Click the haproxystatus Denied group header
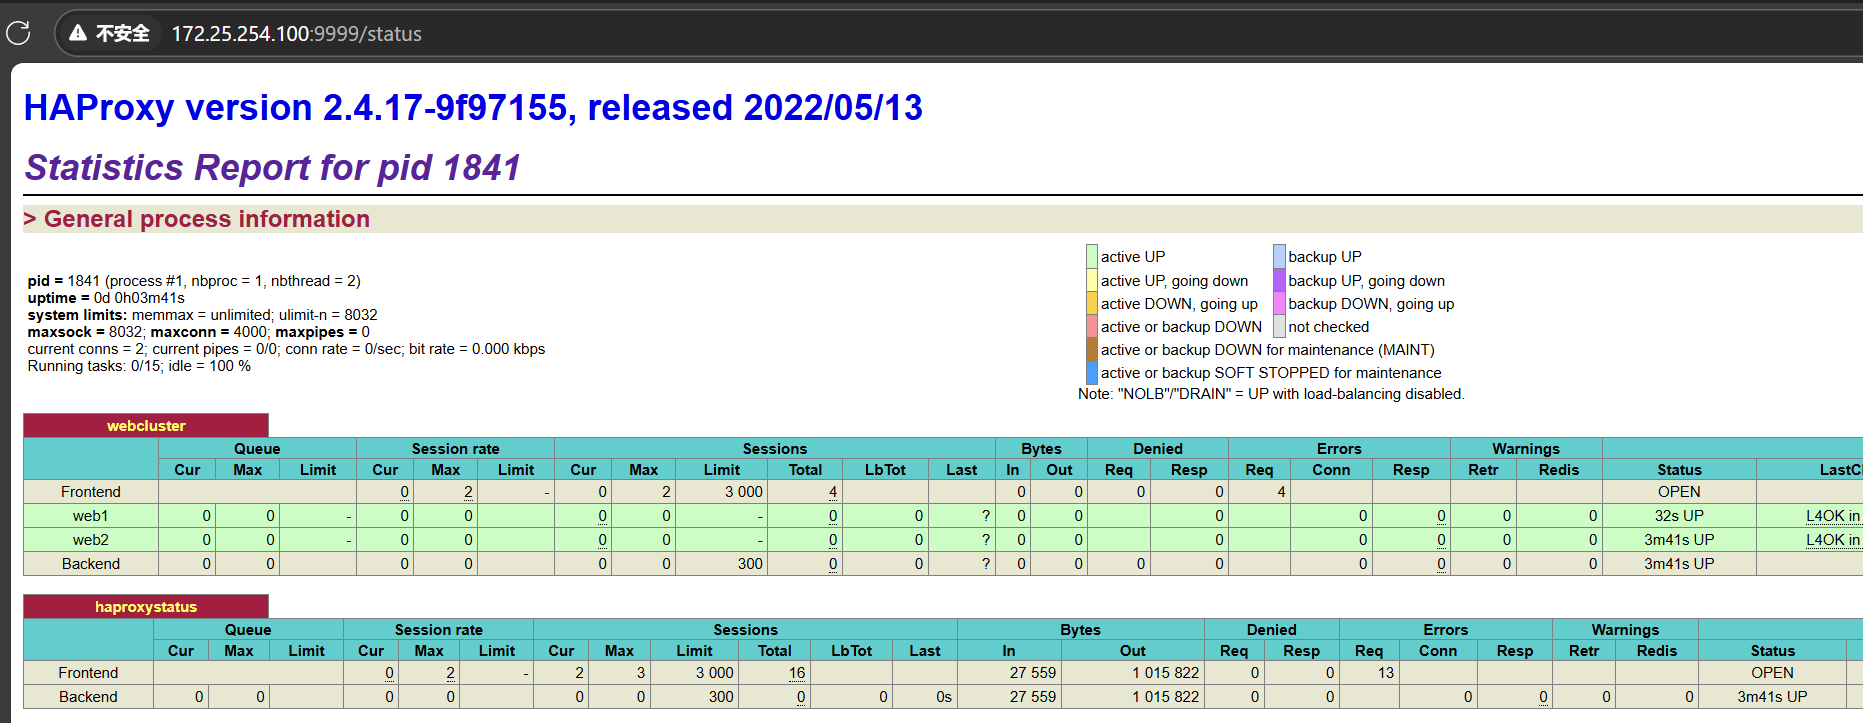The image size is (1863, 723). (x=1271, y=630)
